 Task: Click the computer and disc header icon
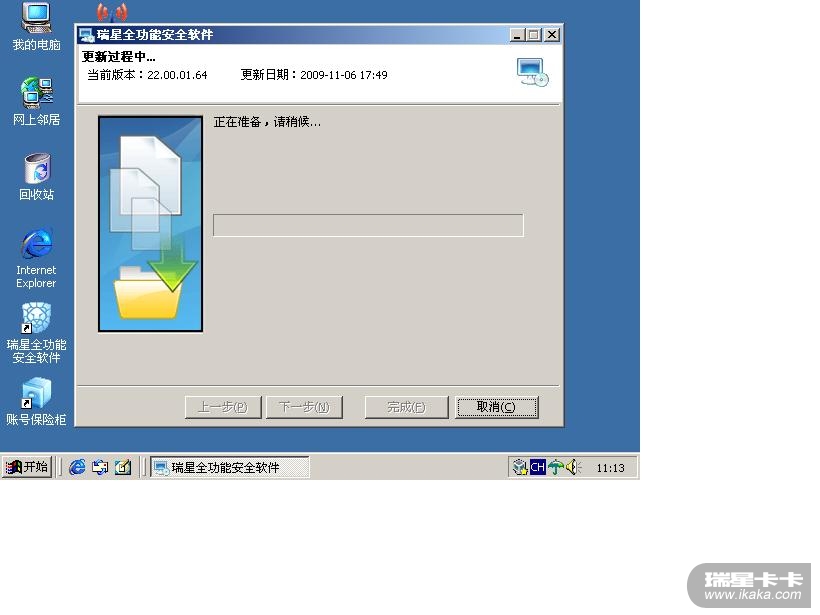point(532,72)
